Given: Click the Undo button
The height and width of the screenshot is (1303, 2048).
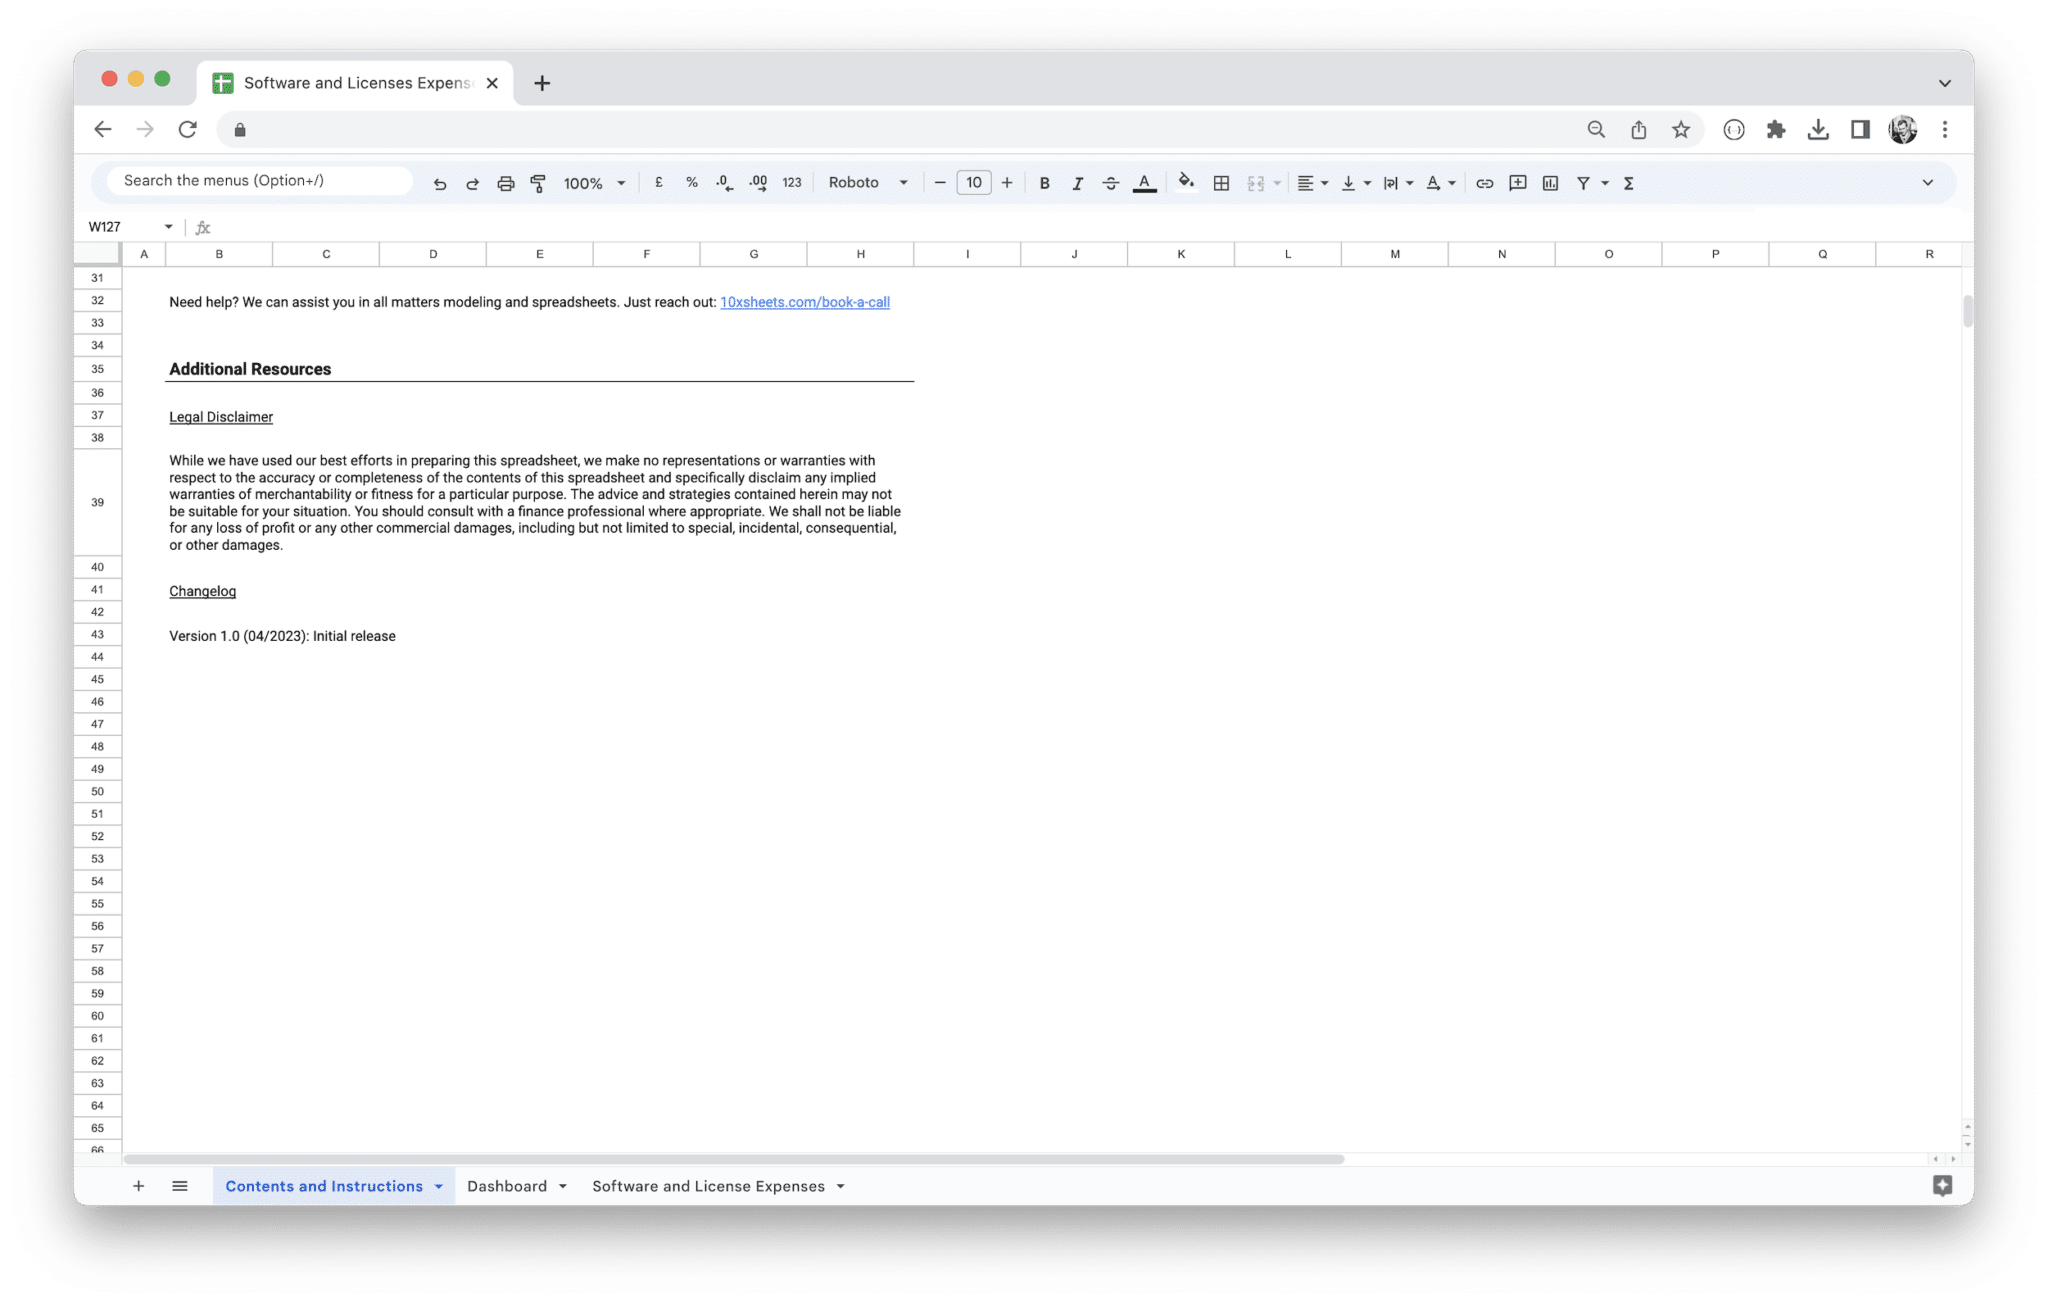Looking at the screenshot, I should pyautogui.click(x=440, y=183).
